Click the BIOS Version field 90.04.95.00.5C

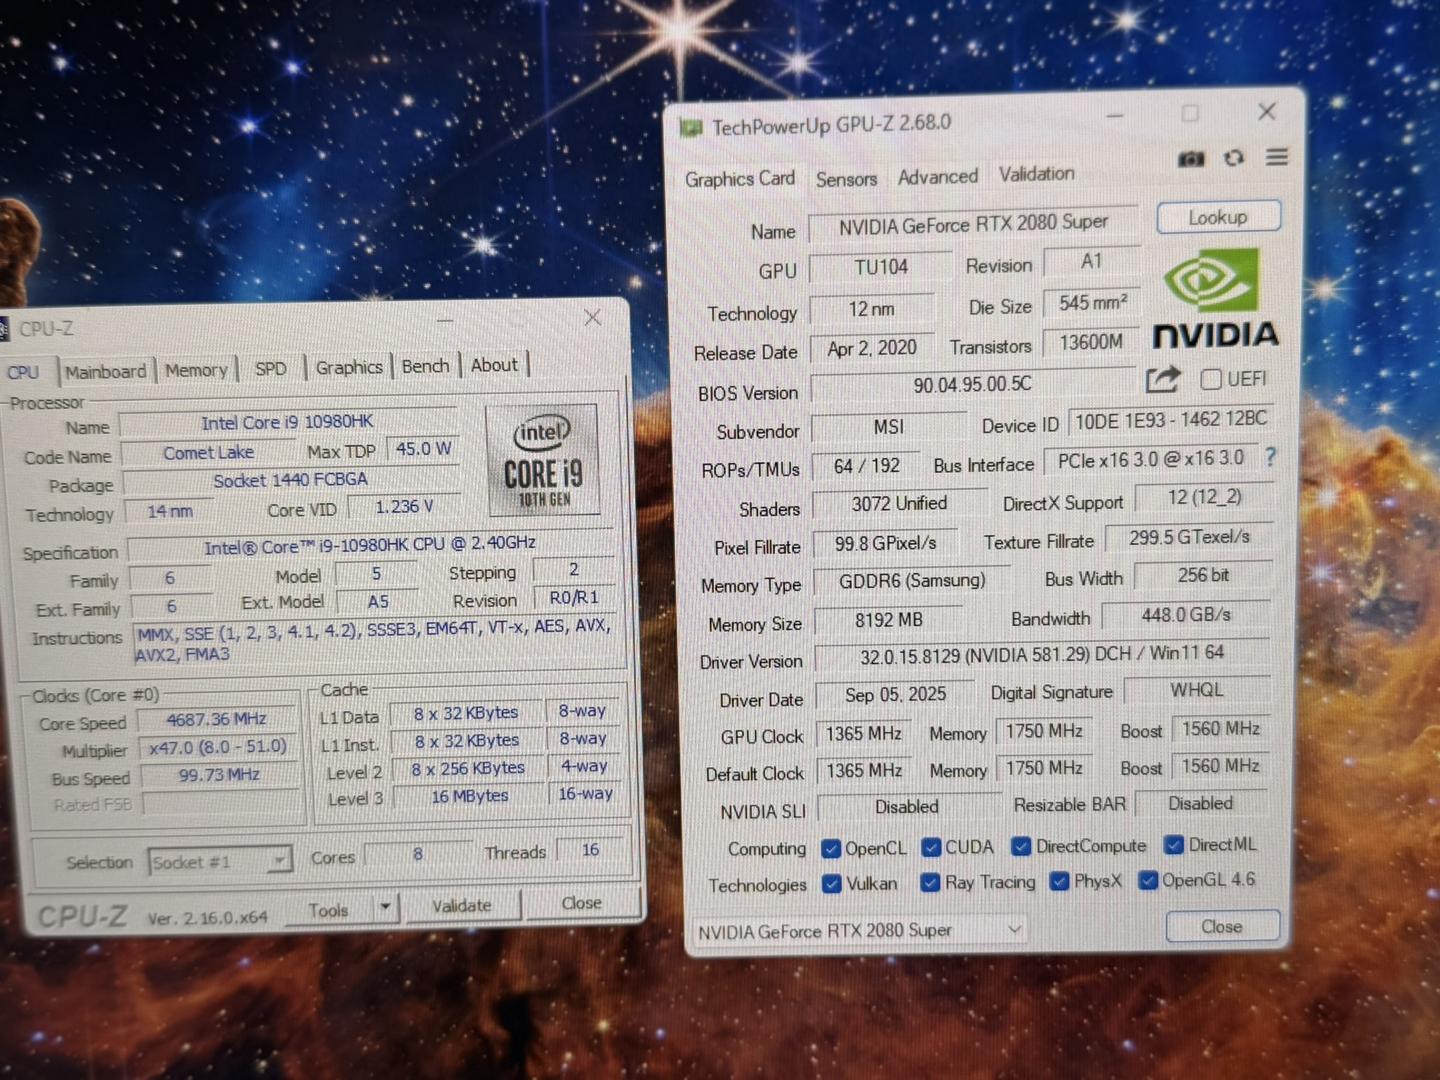972,385
